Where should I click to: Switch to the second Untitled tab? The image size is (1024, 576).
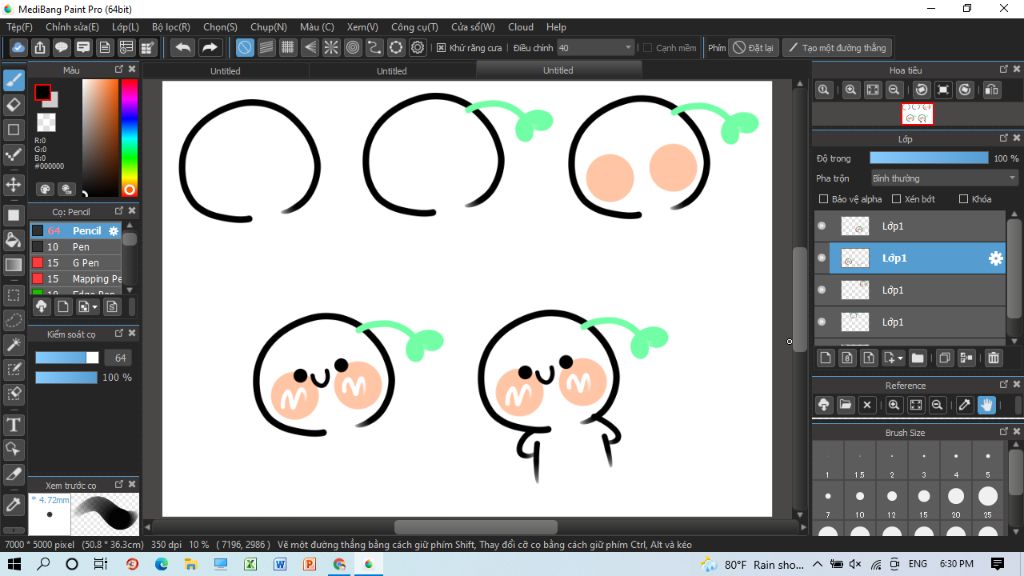[392, 71]
